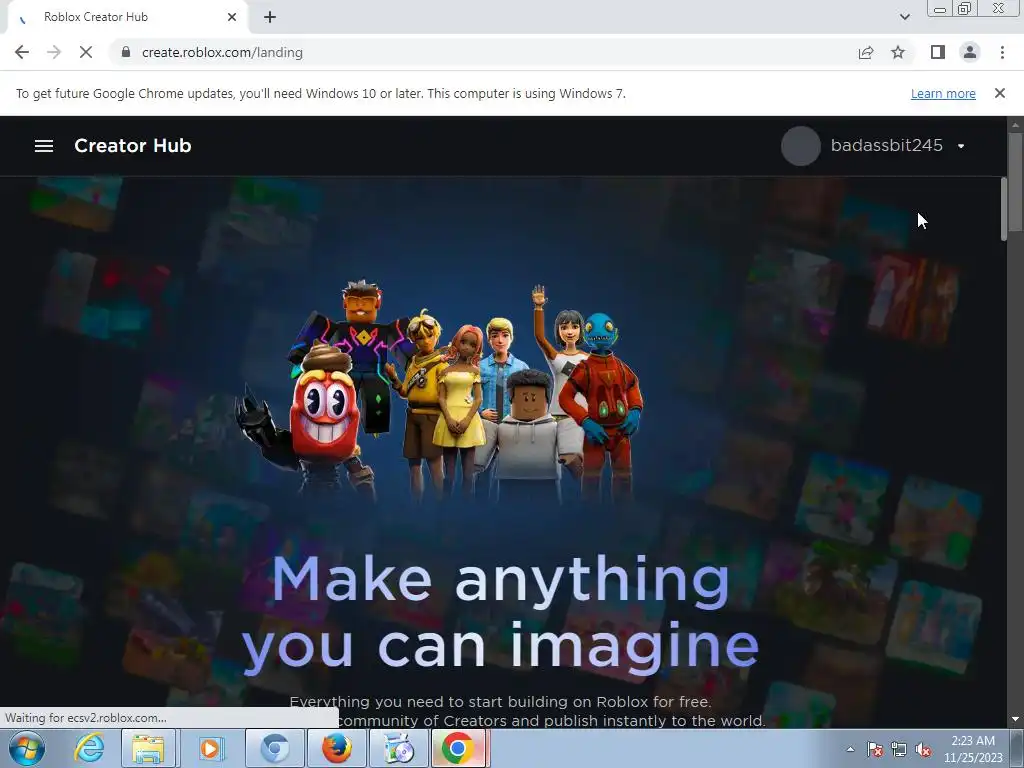Dismiss the Chrome update notification bar
The image size is (1024, 768).
(999, 93)
